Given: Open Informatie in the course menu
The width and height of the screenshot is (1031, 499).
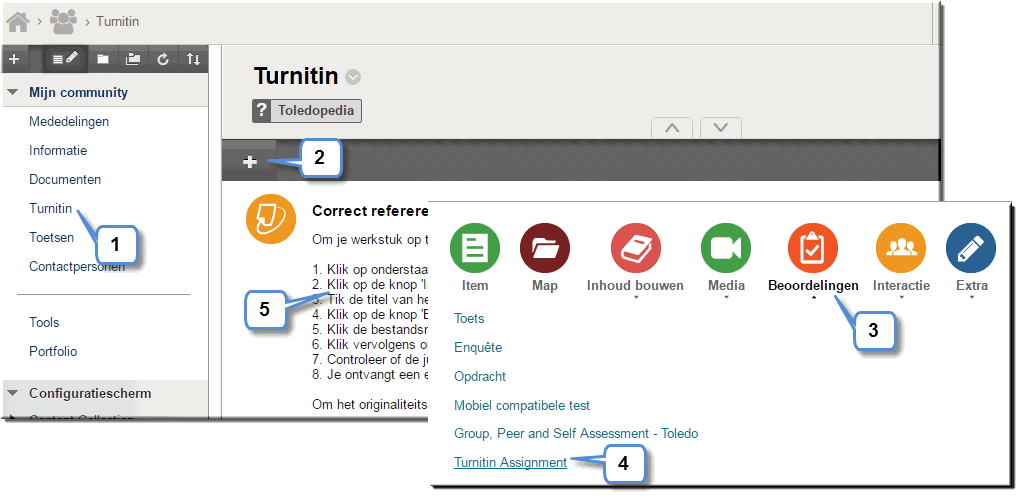Looking at the screenshot, I should [x=58, y=151].
